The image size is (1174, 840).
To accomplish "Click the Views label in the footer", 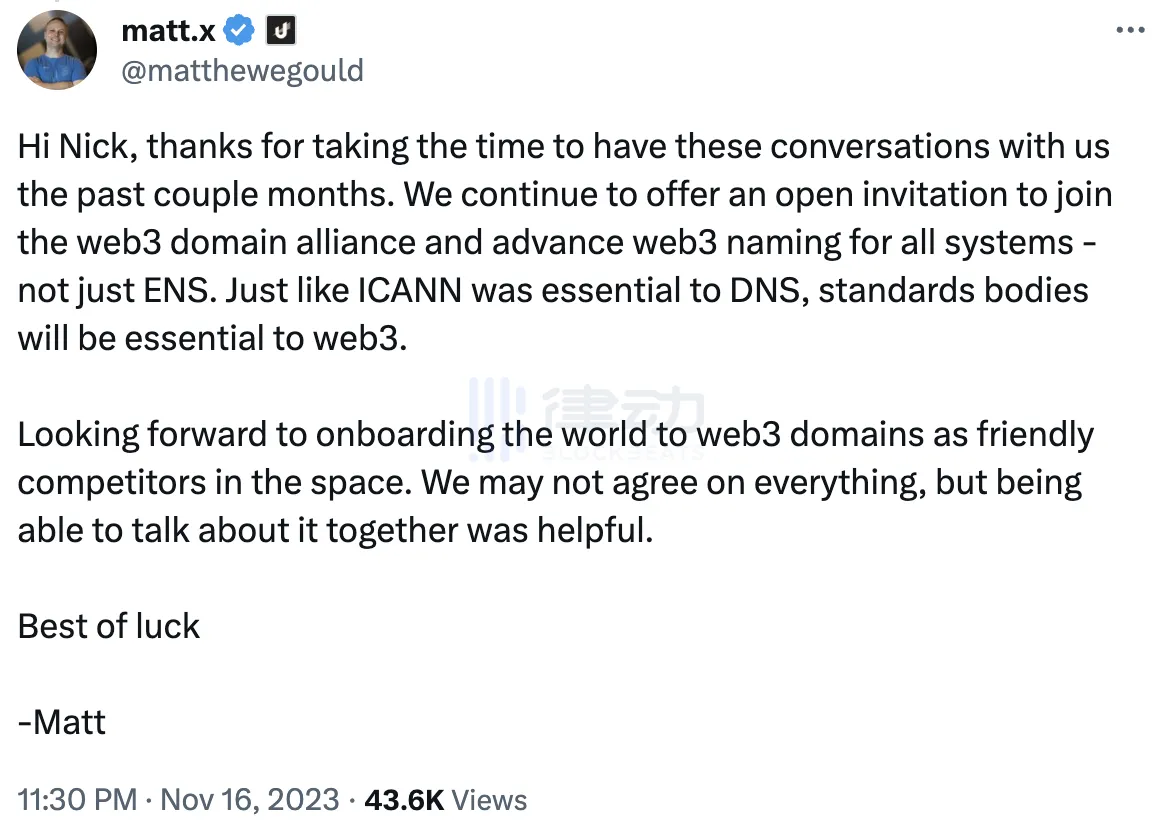I will click(x=489, y=800).
